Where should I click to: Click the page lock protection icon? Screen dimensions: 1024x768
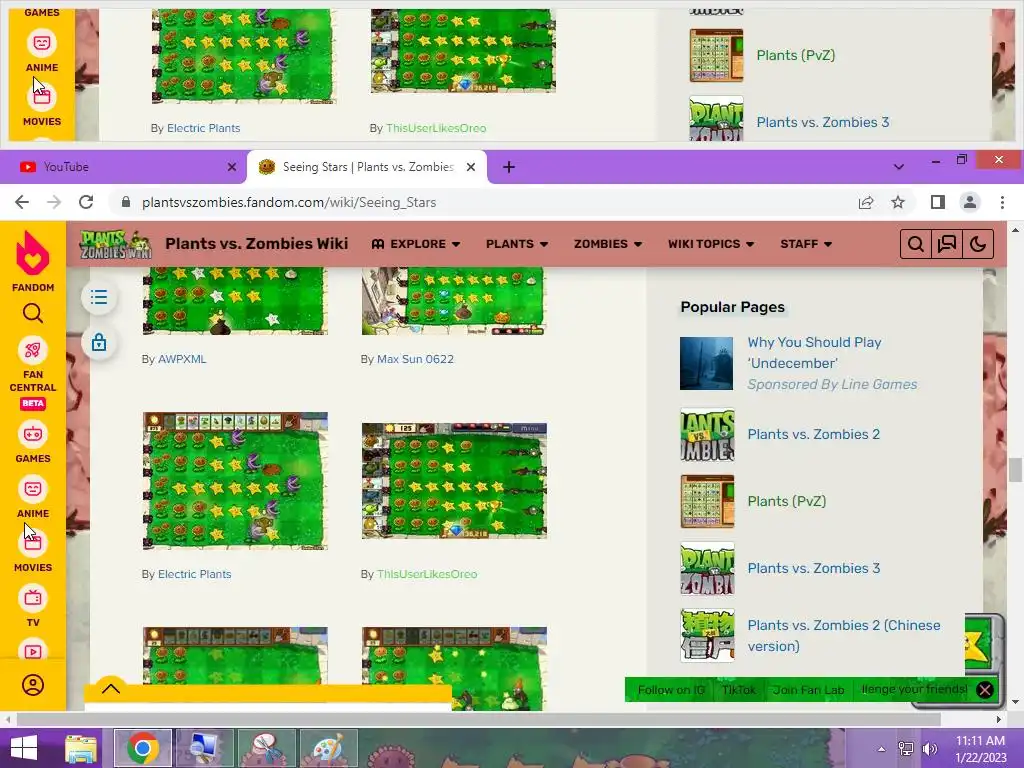coord(99,342)
